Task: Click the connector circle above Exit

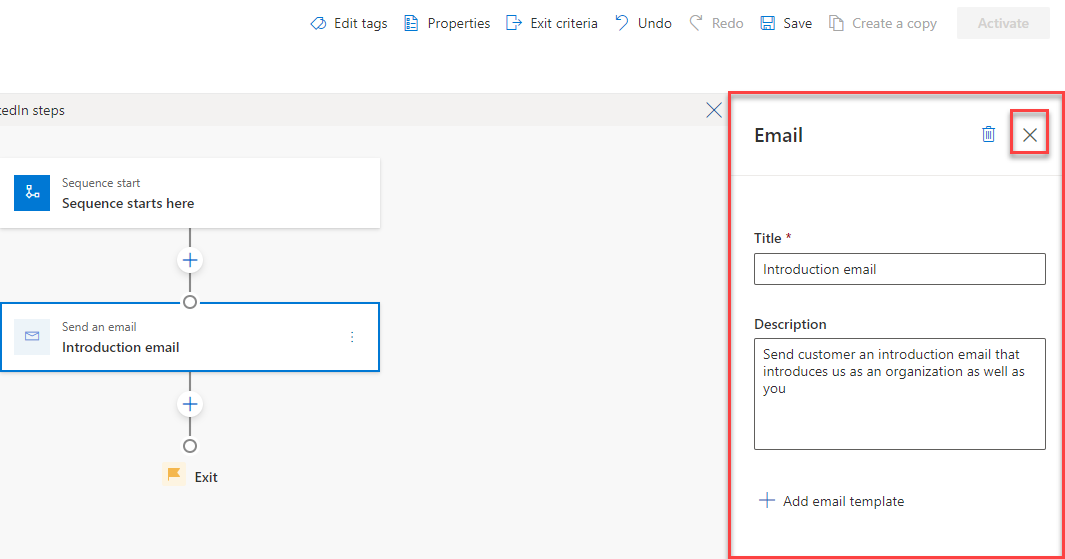Action: coord(190,446)
